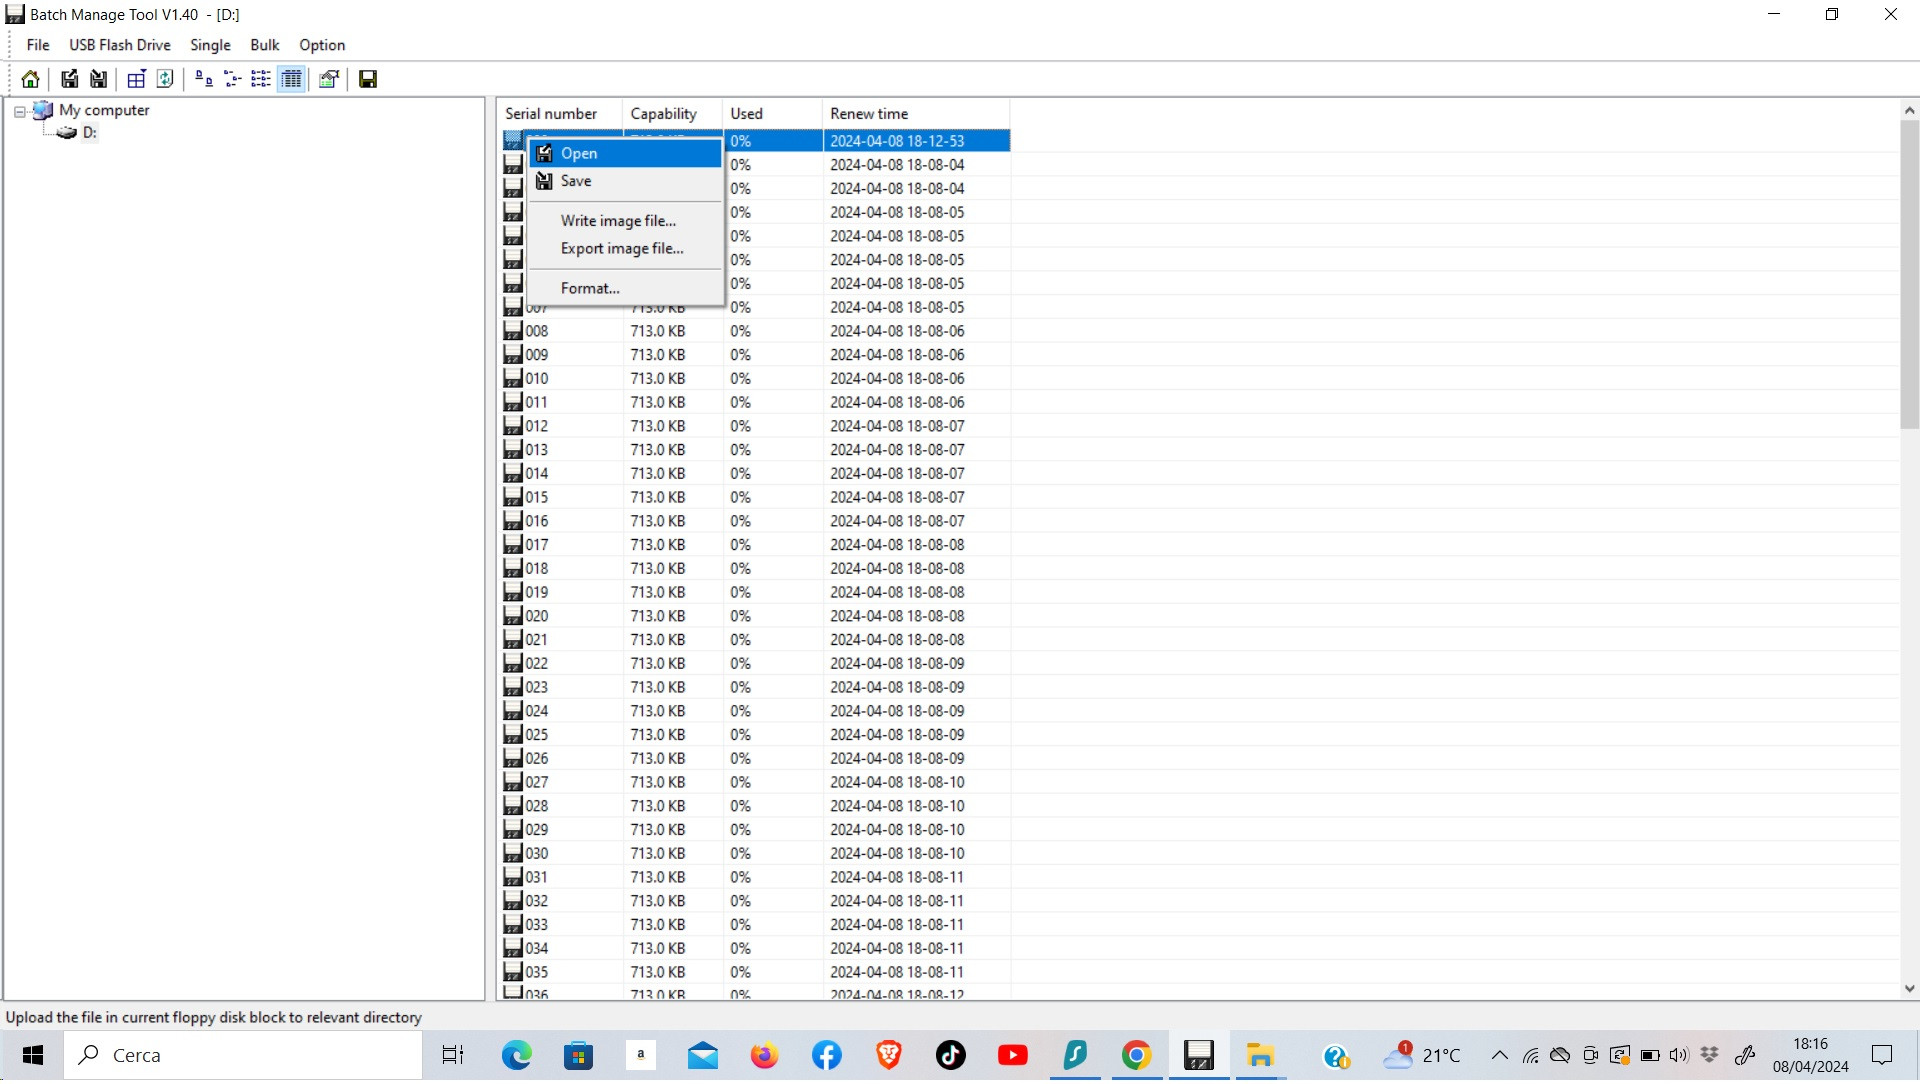Open the Bulk menu
Image resolution: width=1920 pixels, height=1084 pixels.
[x=264, y=45]
